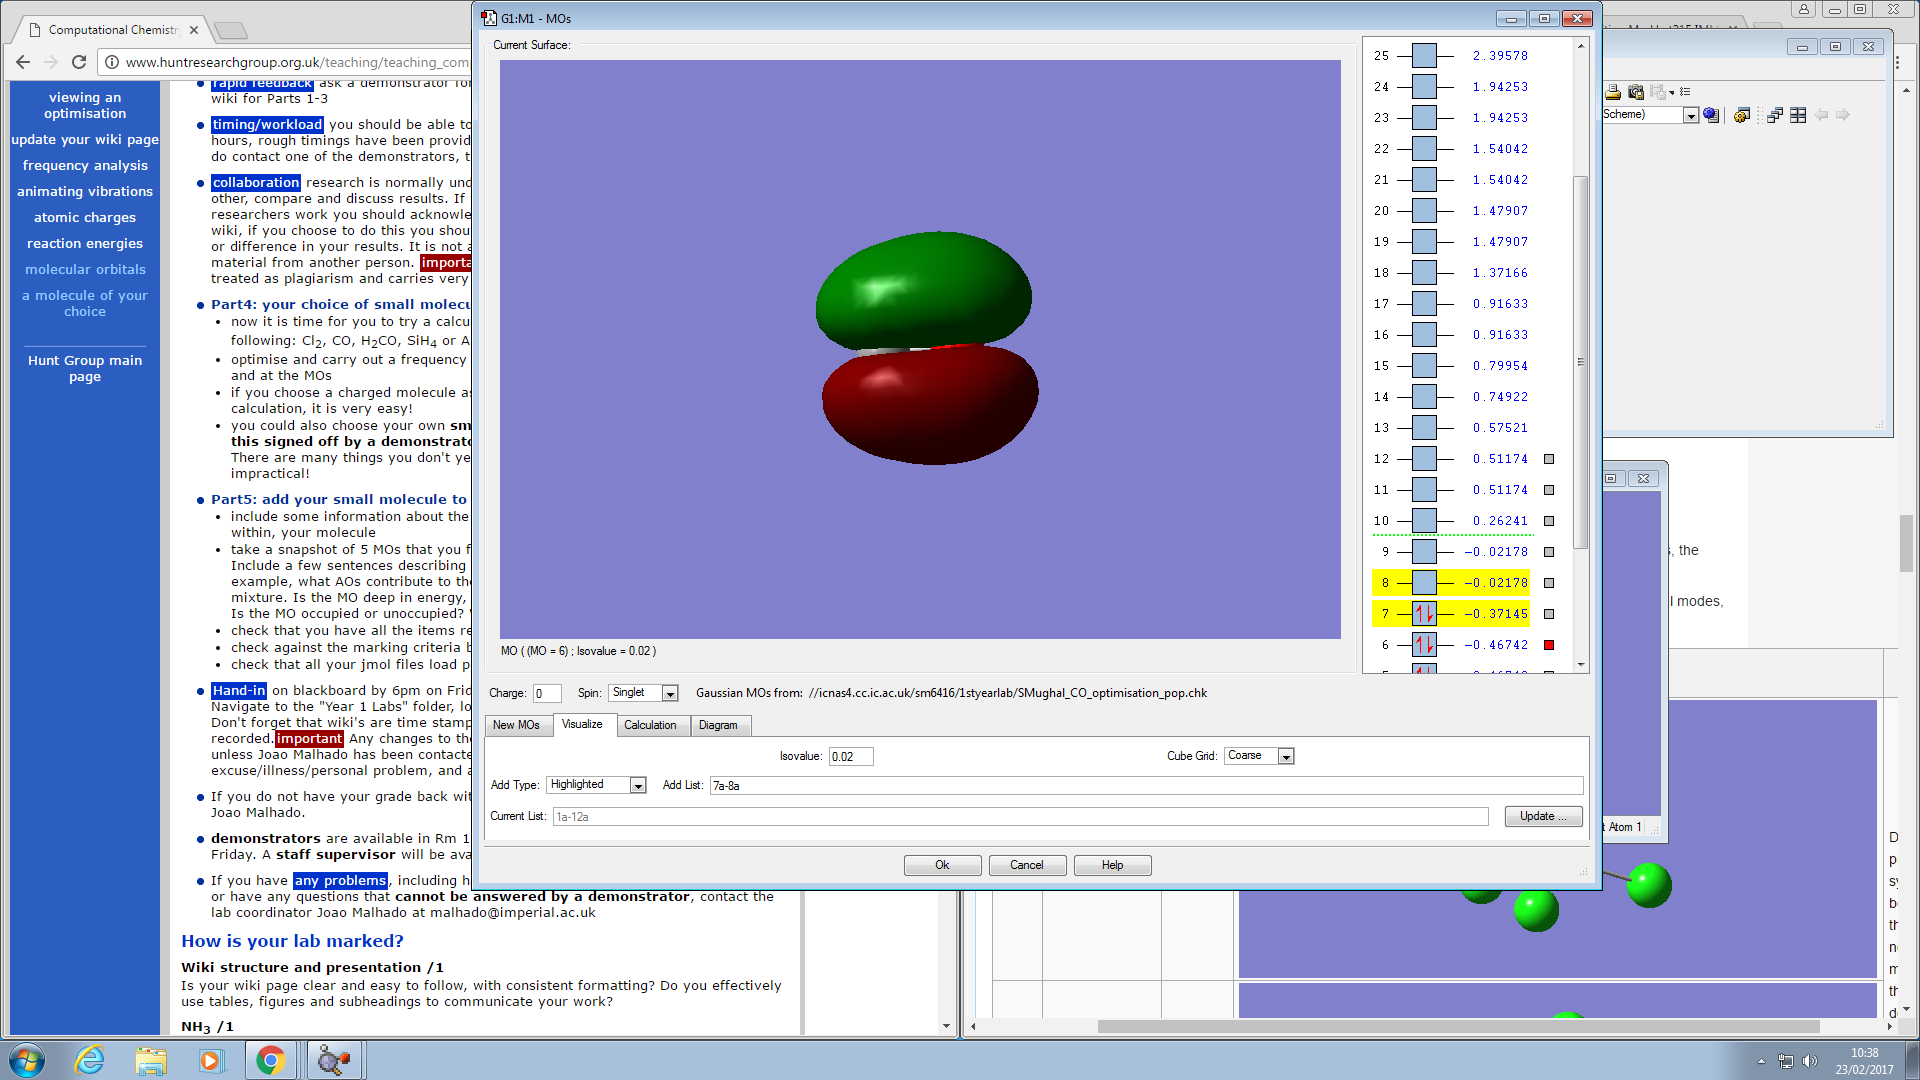Toggle the visibility square for MO 10
1920x1080 pixels.
click(1549, 521)
